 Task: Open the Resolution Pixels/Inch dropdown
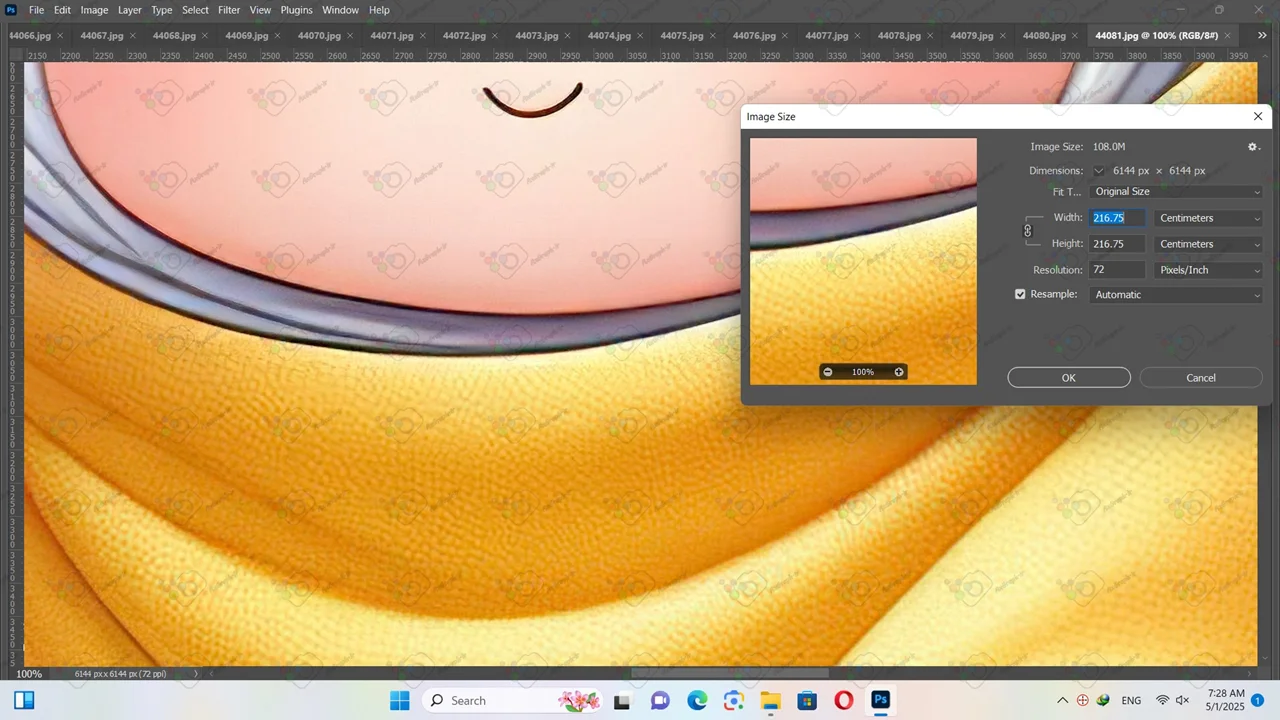1209,270
